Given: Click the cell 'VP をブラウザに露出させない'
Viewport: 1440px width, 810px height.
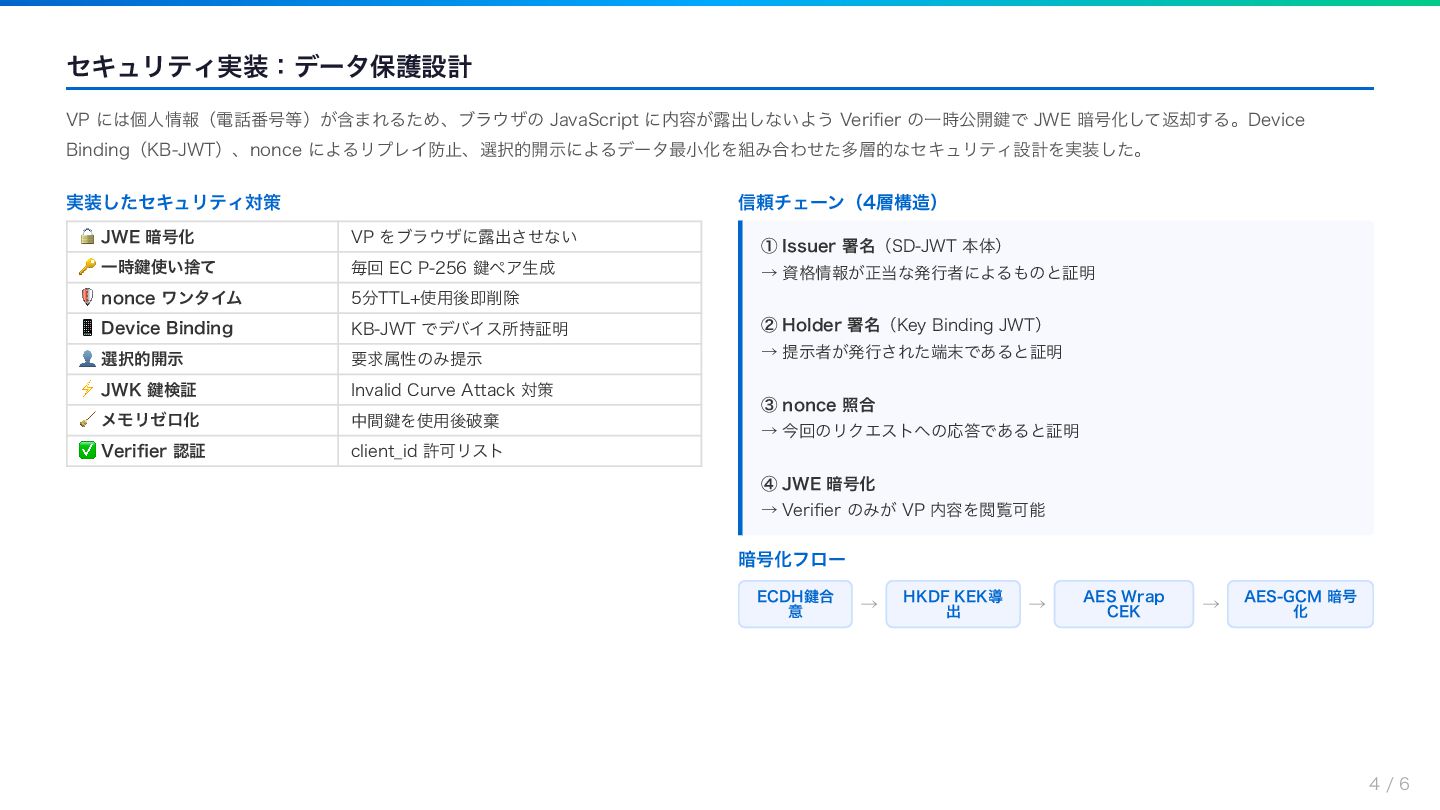Looking at the screenshot, I should pos(520,237).
